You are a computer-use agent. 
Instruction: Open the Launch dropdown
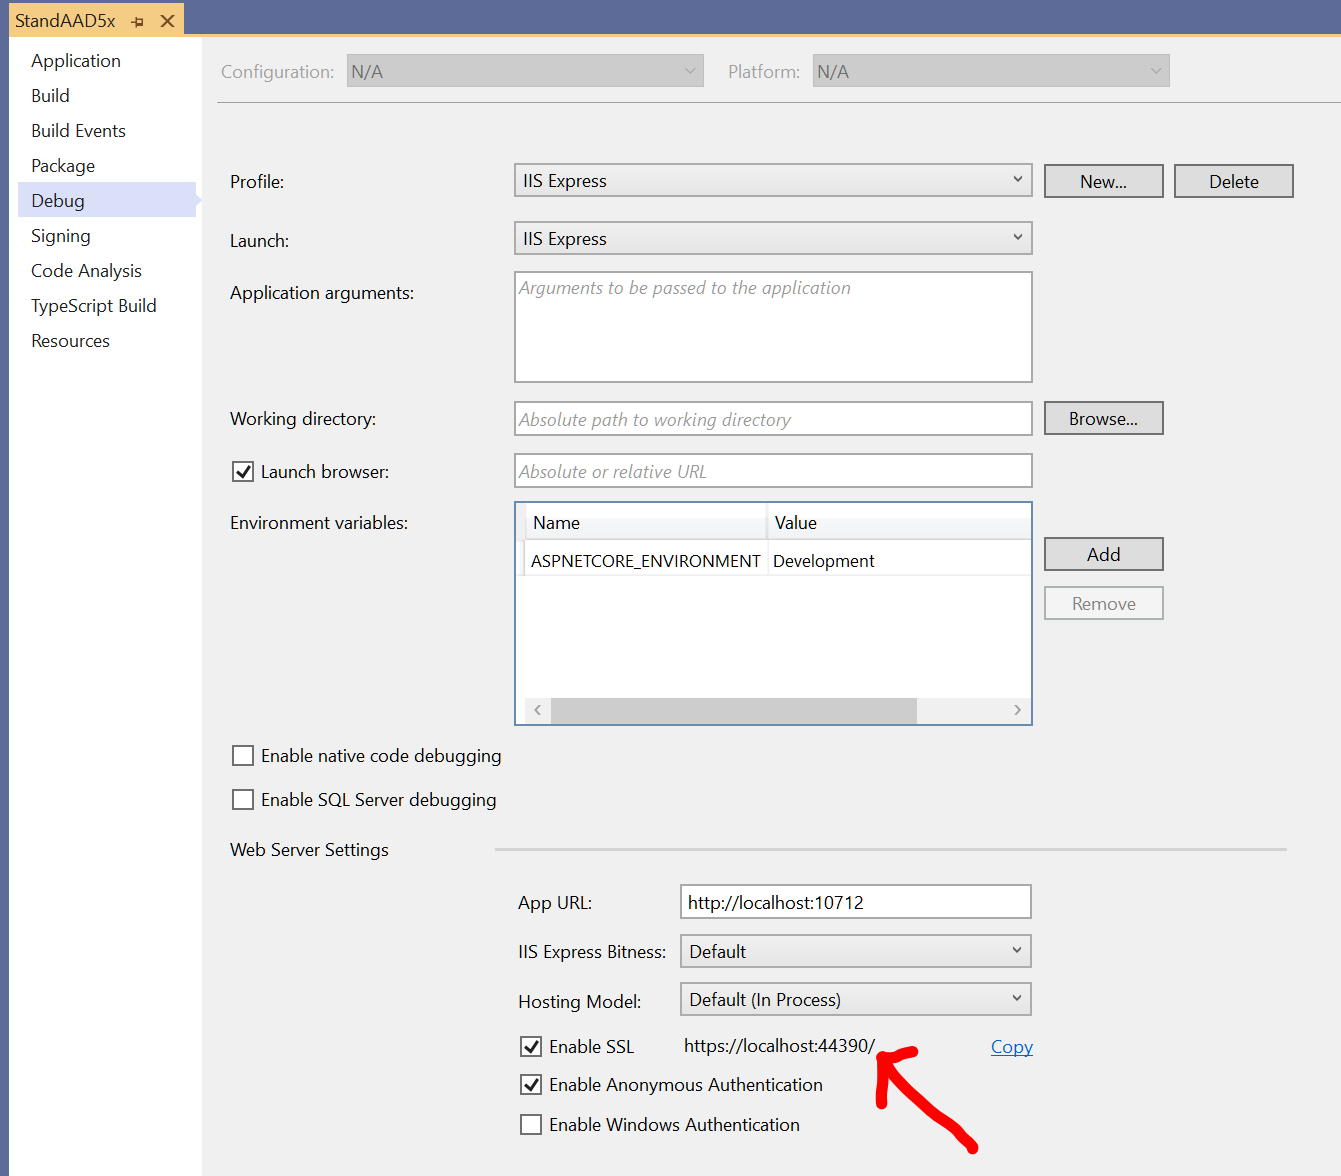pos(1016,238)
